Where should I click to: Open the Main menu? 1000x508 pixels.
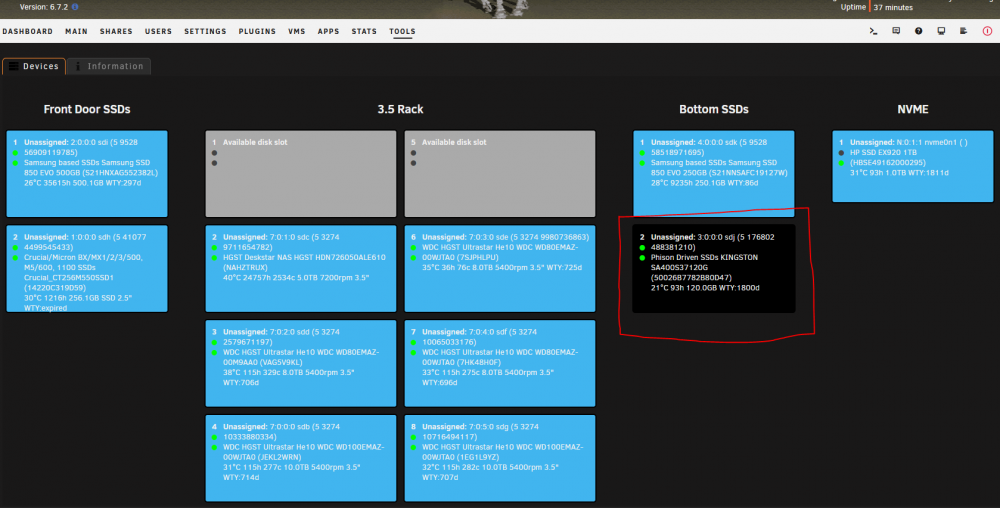77,31
